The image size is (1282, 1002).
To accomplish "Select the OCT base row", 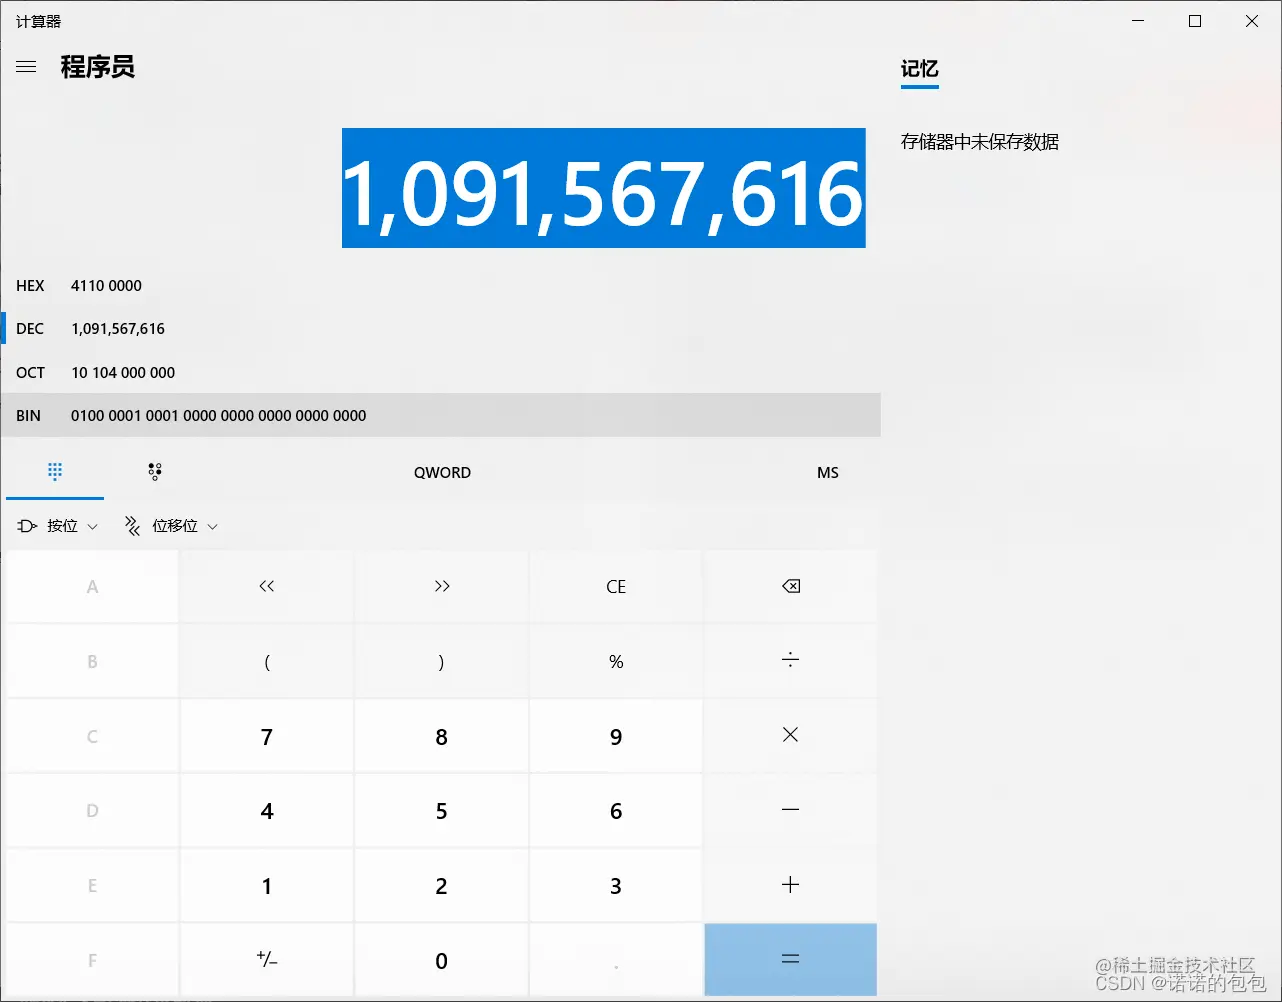I will click(441, 372).
